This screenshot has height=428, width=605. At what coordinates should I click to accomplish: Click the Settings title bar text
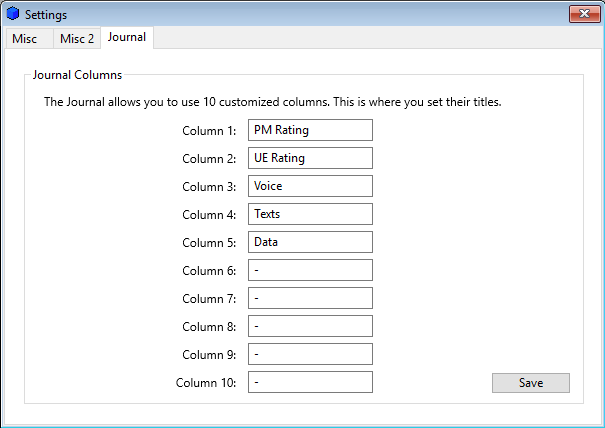pos(46,15)
